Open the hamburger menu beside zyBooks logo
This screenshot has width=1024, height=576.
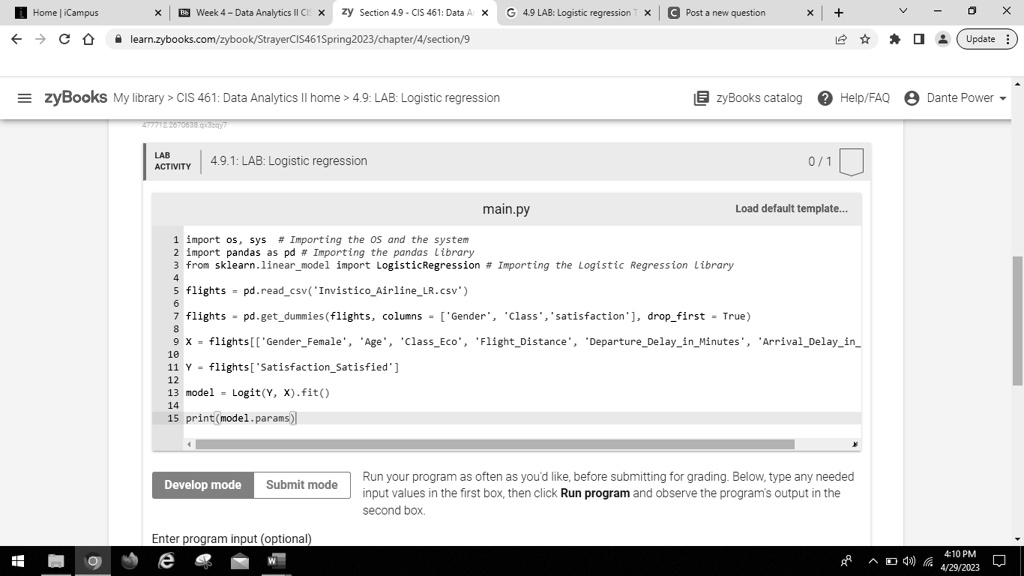24,97
